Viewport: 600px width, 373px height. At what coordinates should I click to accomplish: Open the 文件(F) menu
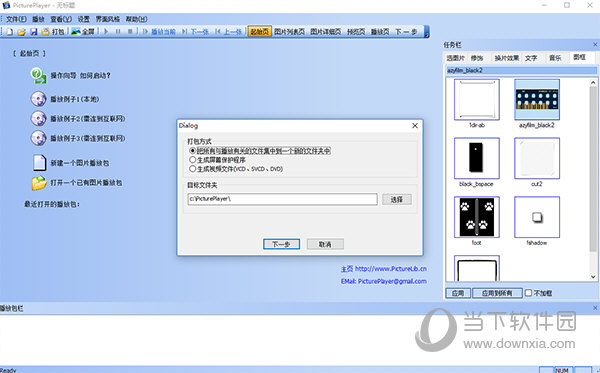[x=16, y=19]
